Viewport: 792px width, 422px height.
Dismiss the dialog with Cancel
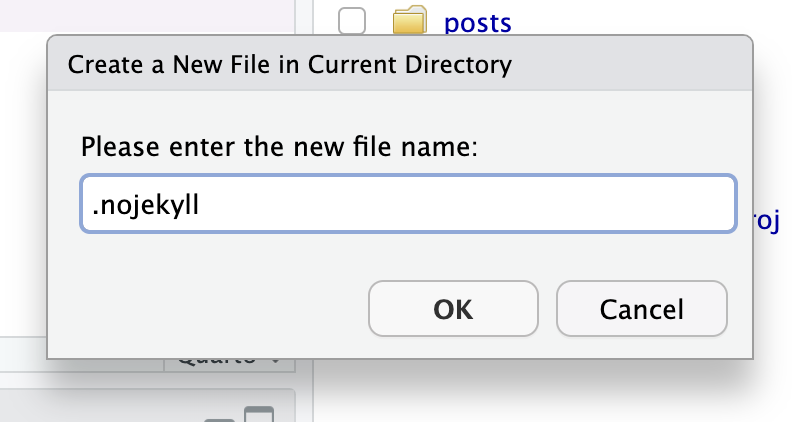pyautogui.click(x=641, y=309)
